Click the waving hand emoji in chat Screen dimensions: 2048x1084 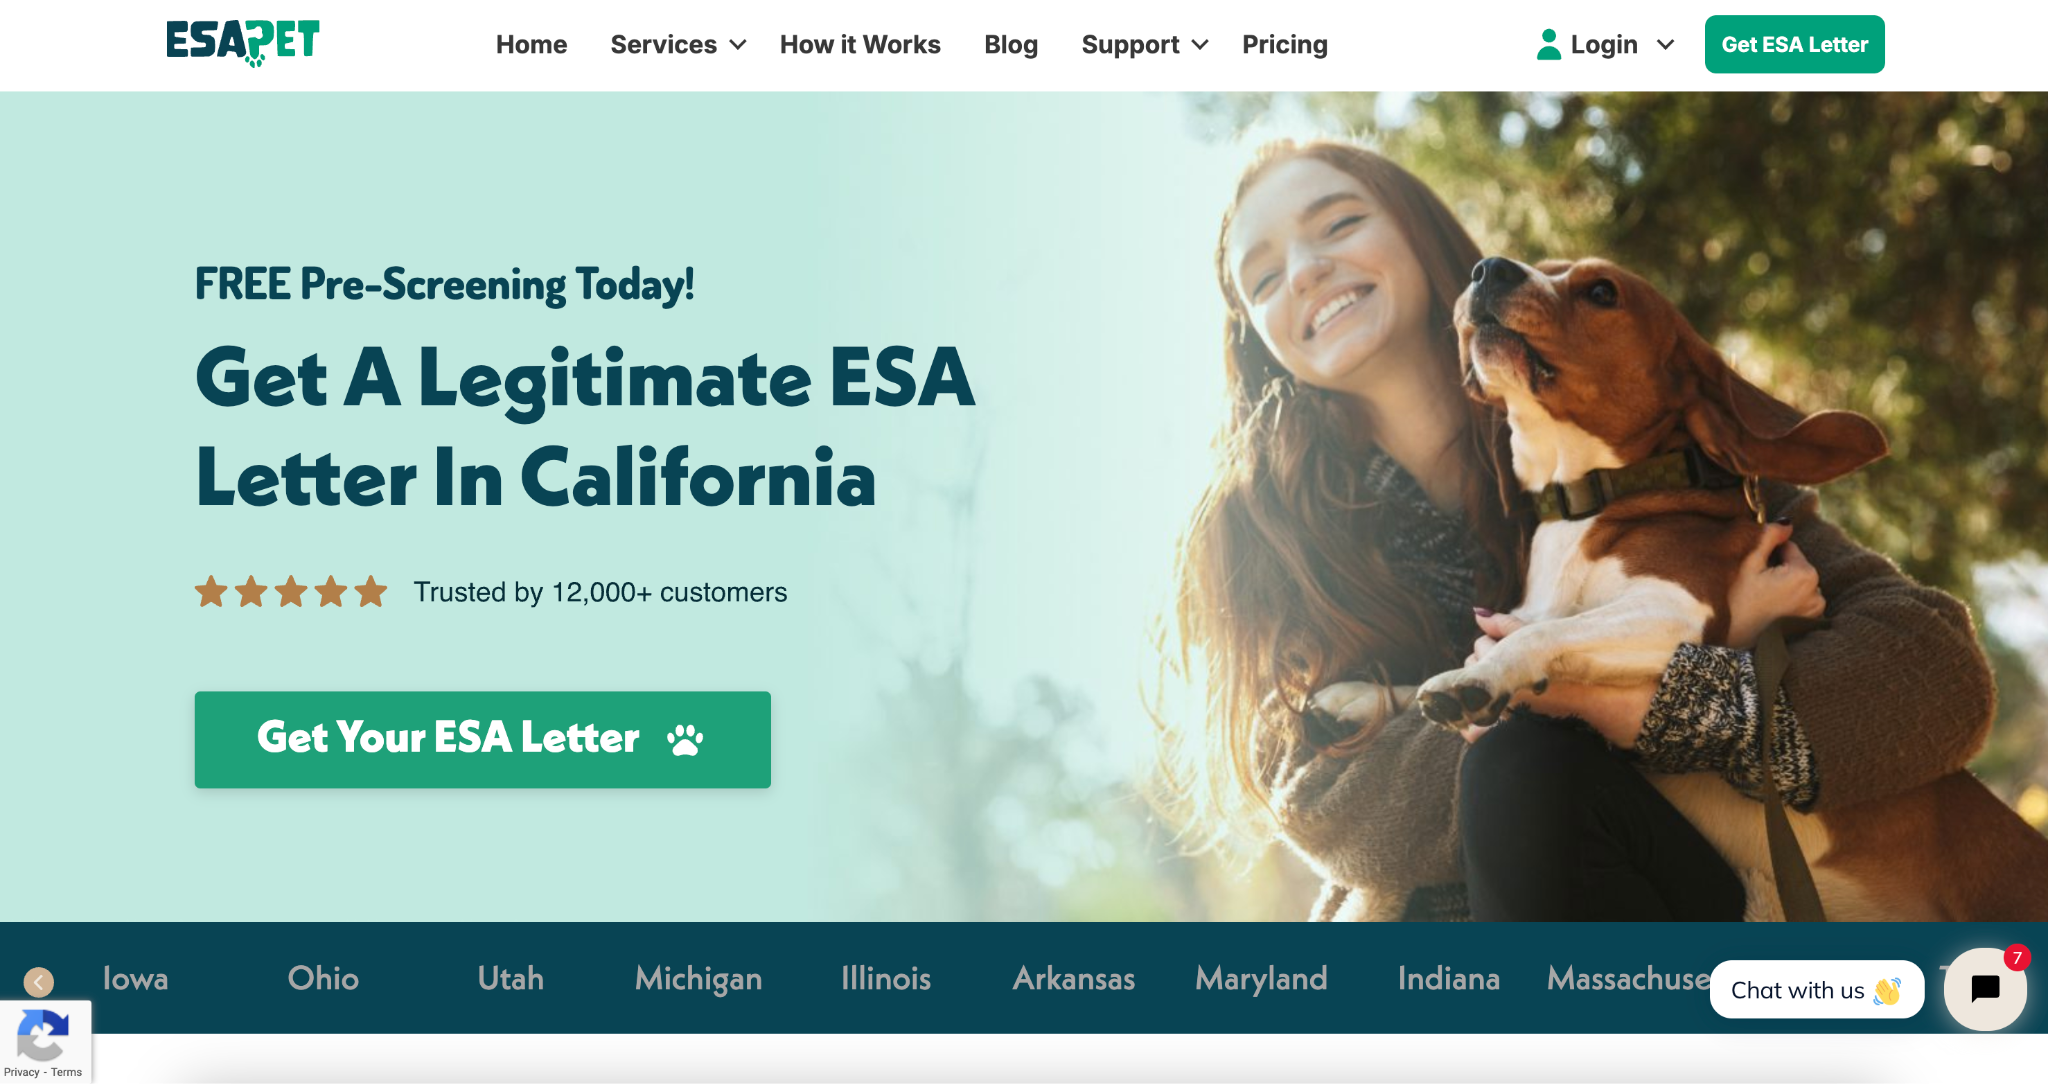(x=1887, y=991)
